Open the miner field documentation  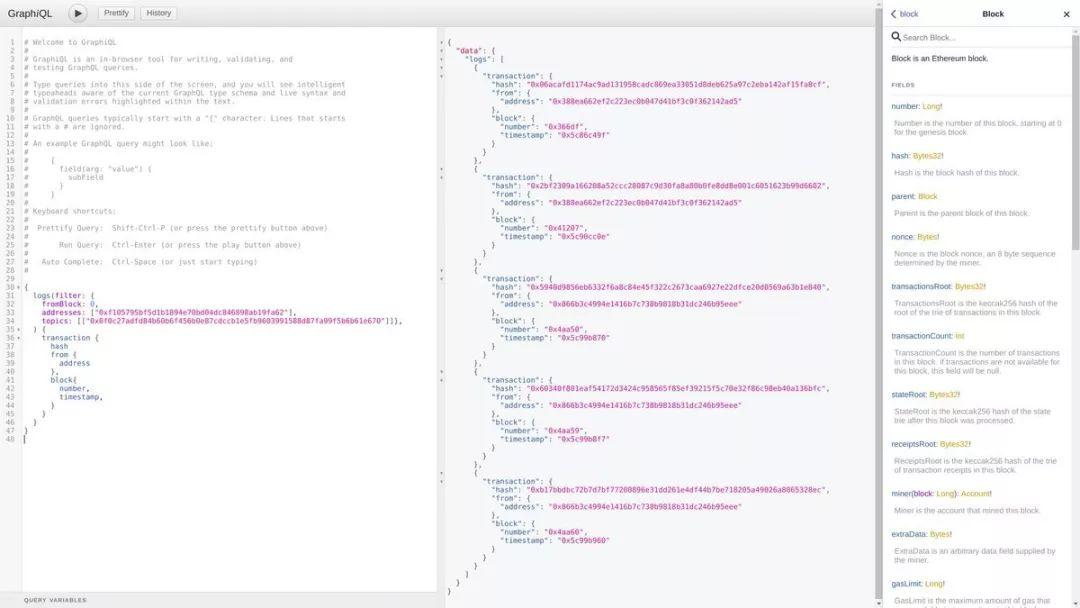pyautogui.click(x=901, y=494)
